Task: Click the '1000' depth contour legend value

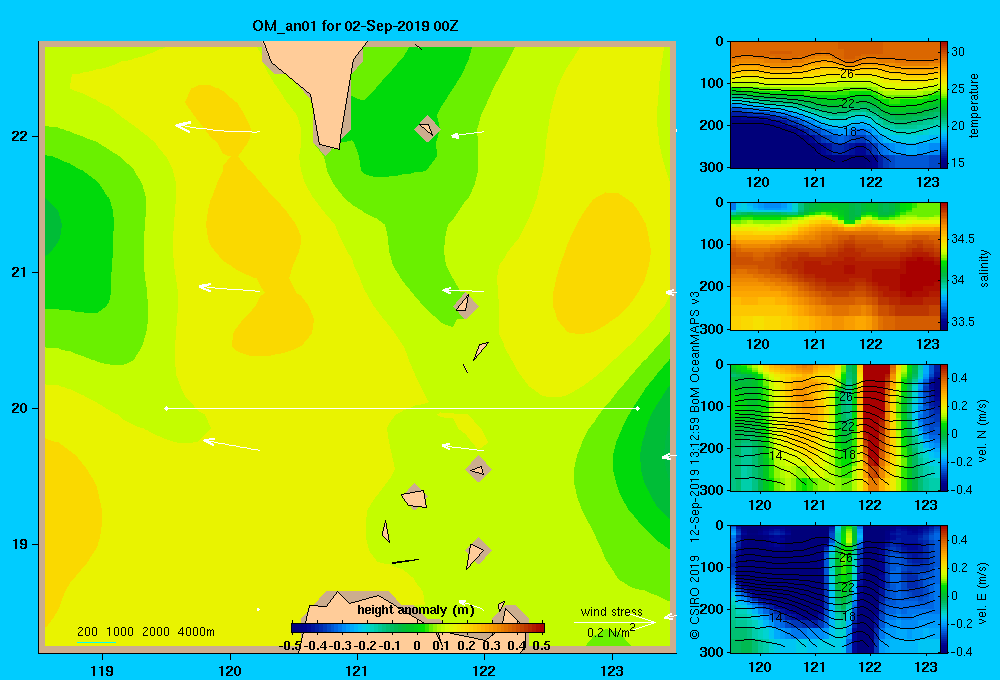Action: click(120, 632)
